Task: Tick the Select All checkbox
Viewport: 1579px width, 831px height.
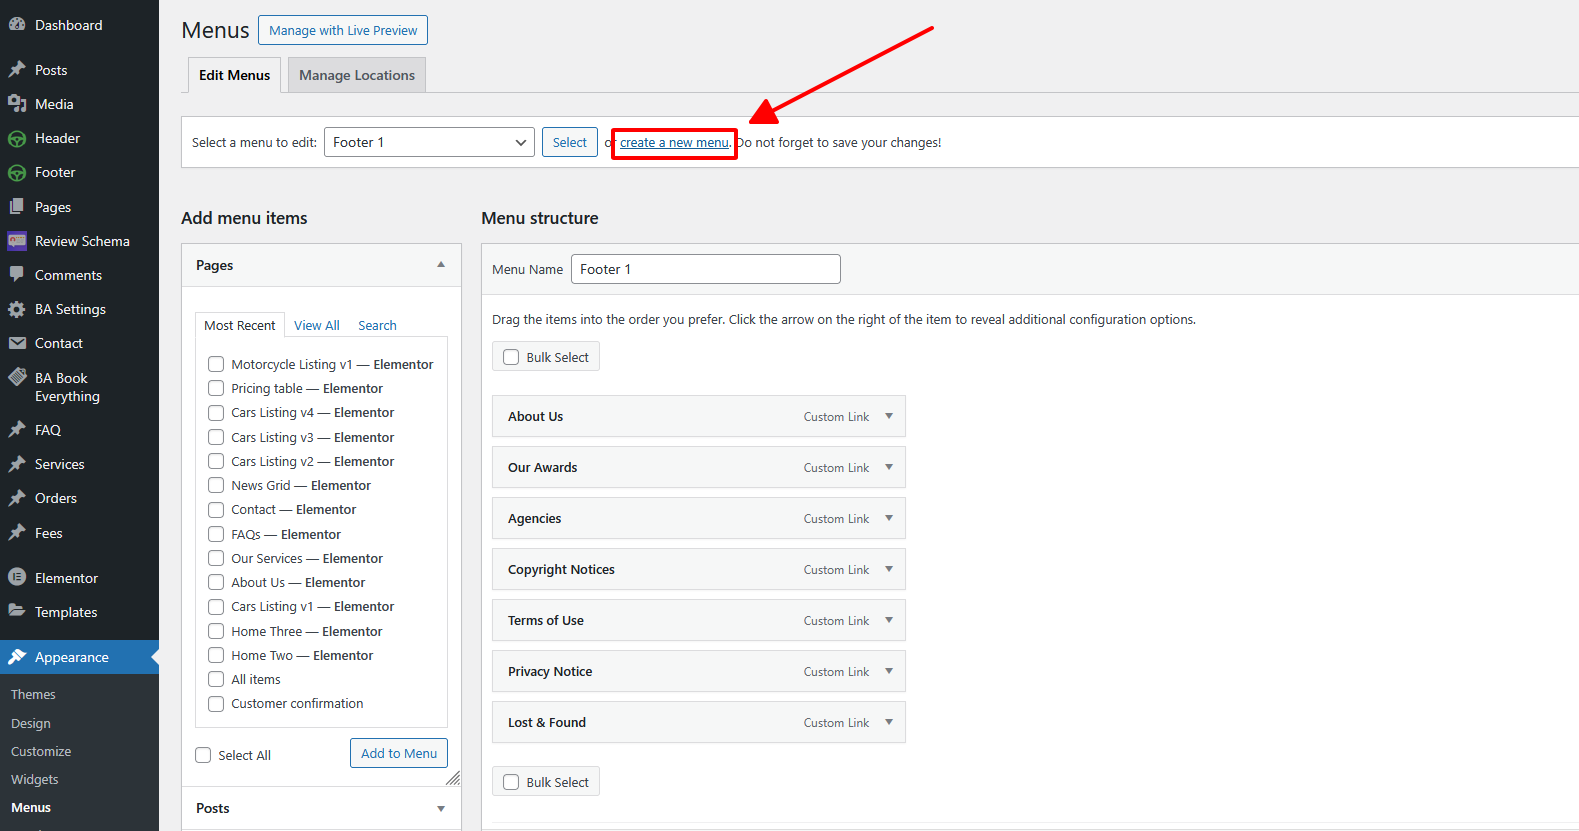Action: 203,755
